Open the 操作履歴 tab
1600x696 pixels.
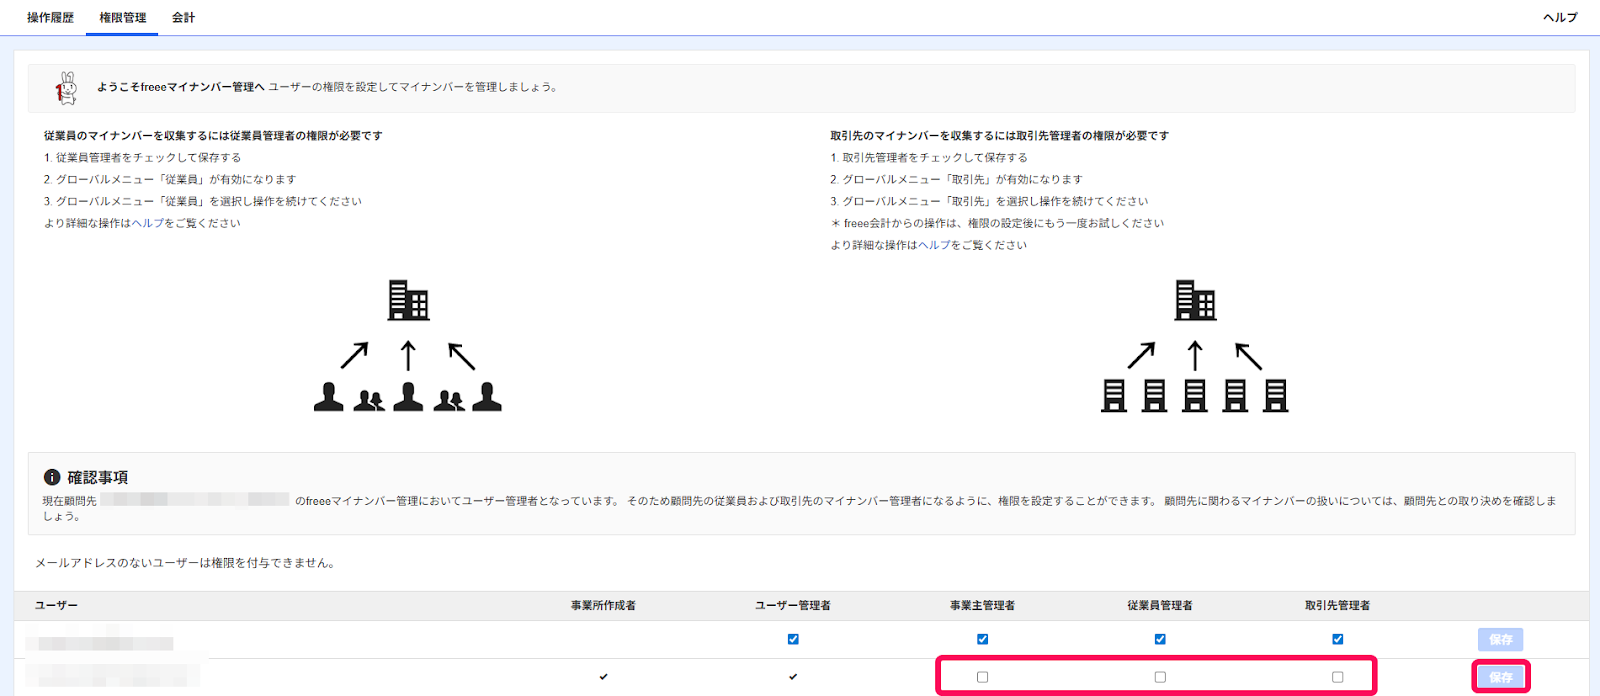pyautogui.click(x=50, y=17)
